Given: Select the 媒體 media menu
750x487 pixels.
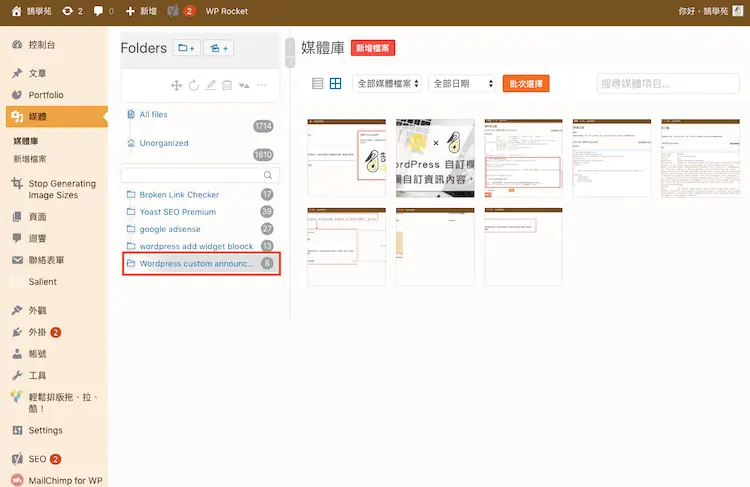Looking at the screenshot, I should (56, 116).
